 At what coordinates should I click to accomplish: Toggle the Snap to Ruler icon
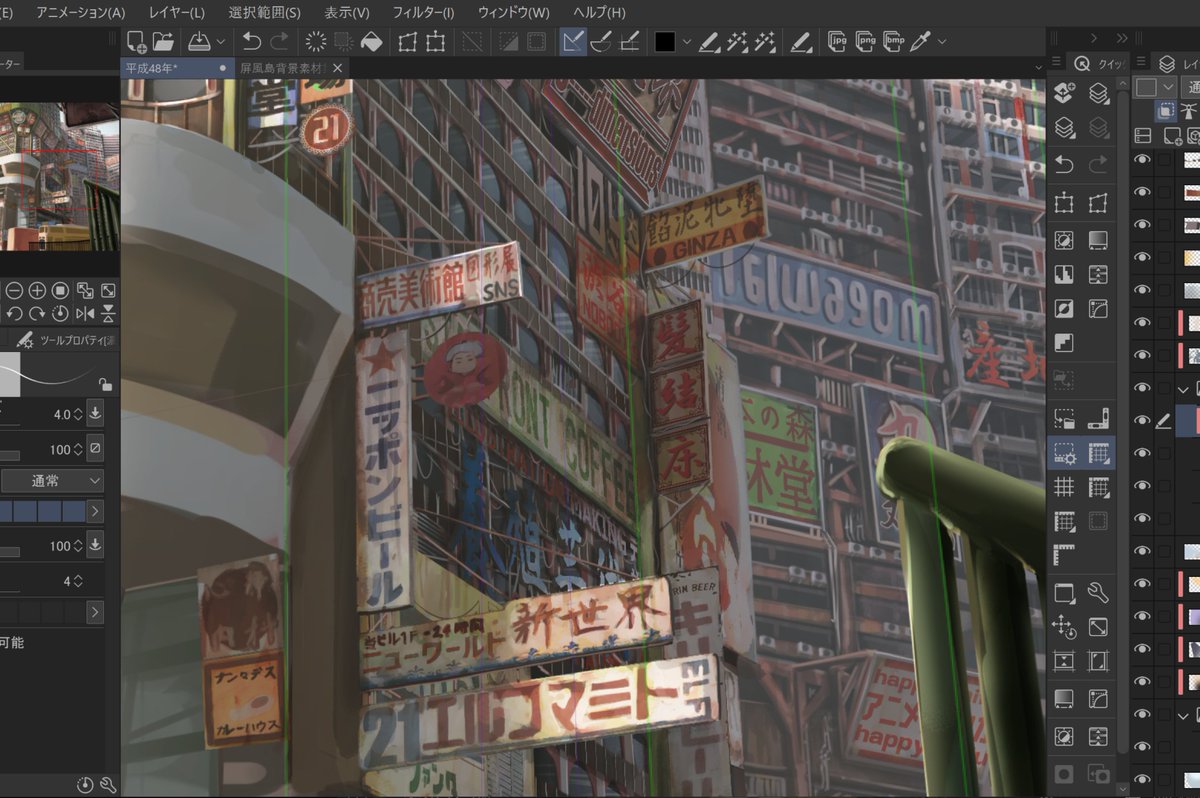pyautogui.click(x=573, y=42)
